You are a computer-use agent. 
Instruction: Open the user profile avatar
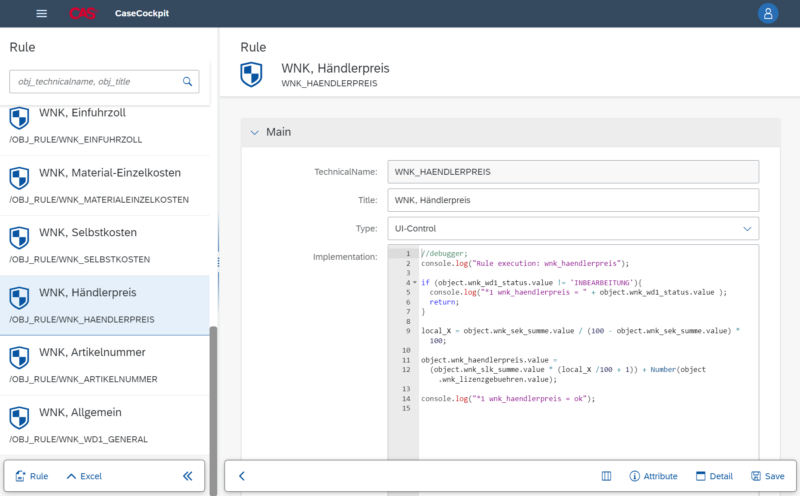pyautogui.click(x=768, y=14)
